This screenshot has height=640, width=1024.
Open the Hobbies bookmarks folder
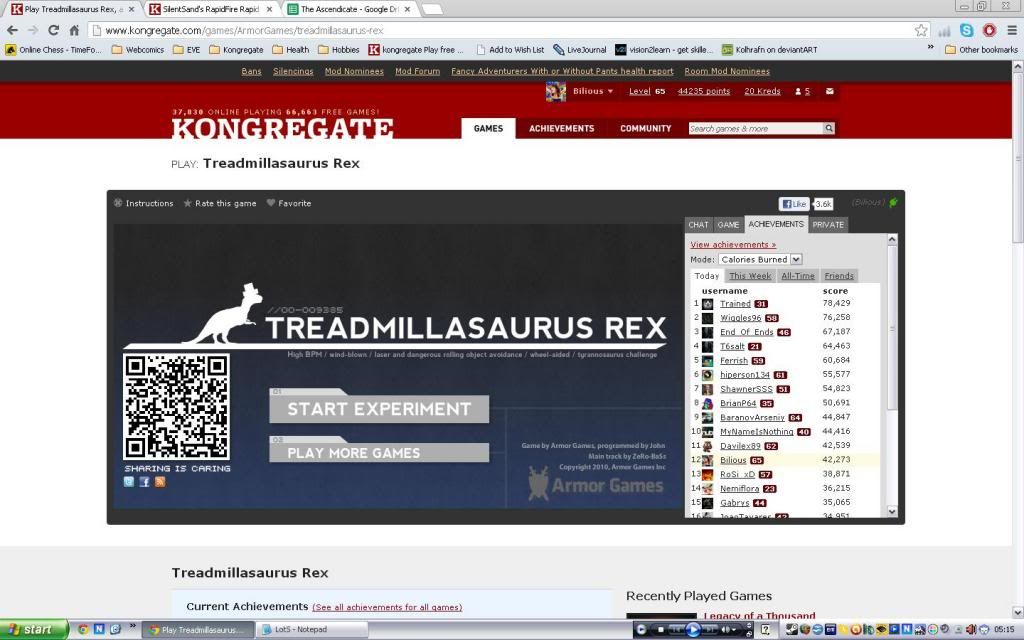click(339, 50)
